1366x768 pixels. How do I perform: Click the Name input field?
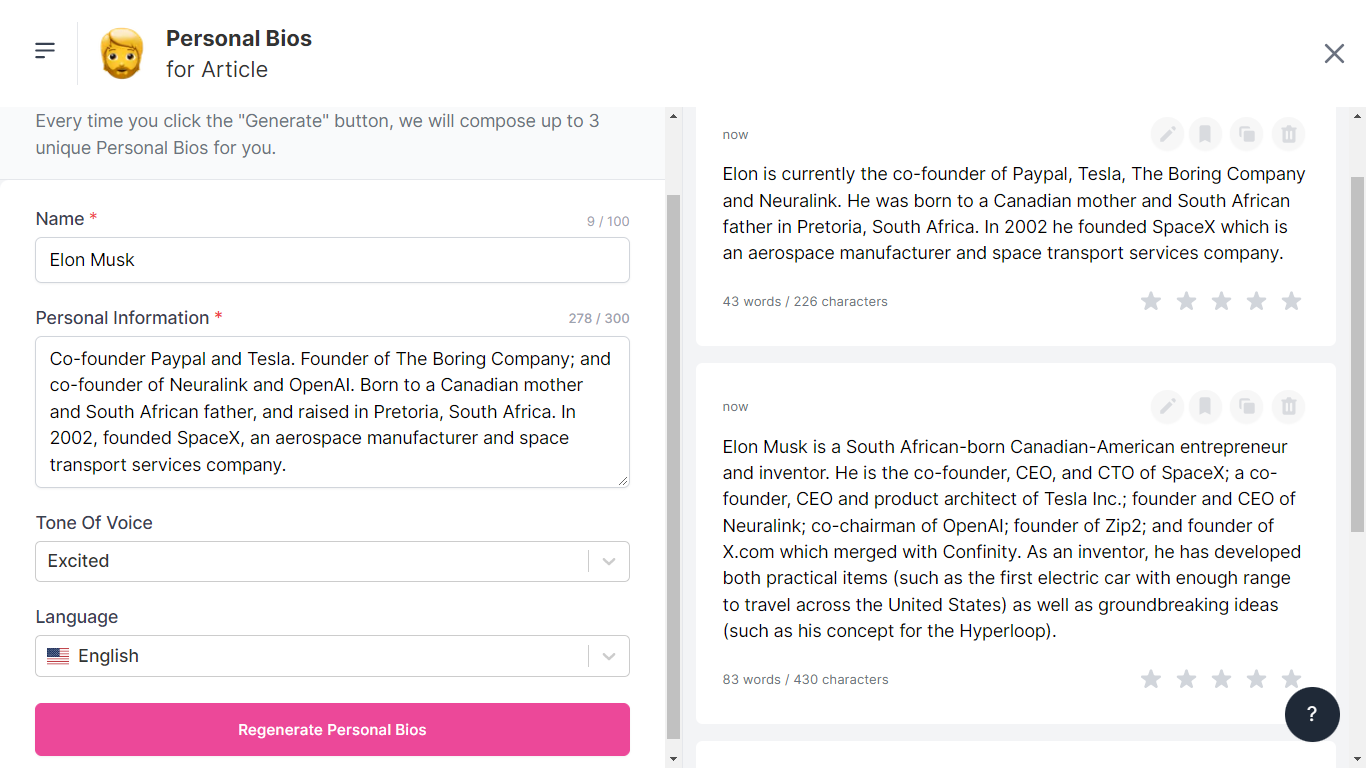[x=332, y=260]
